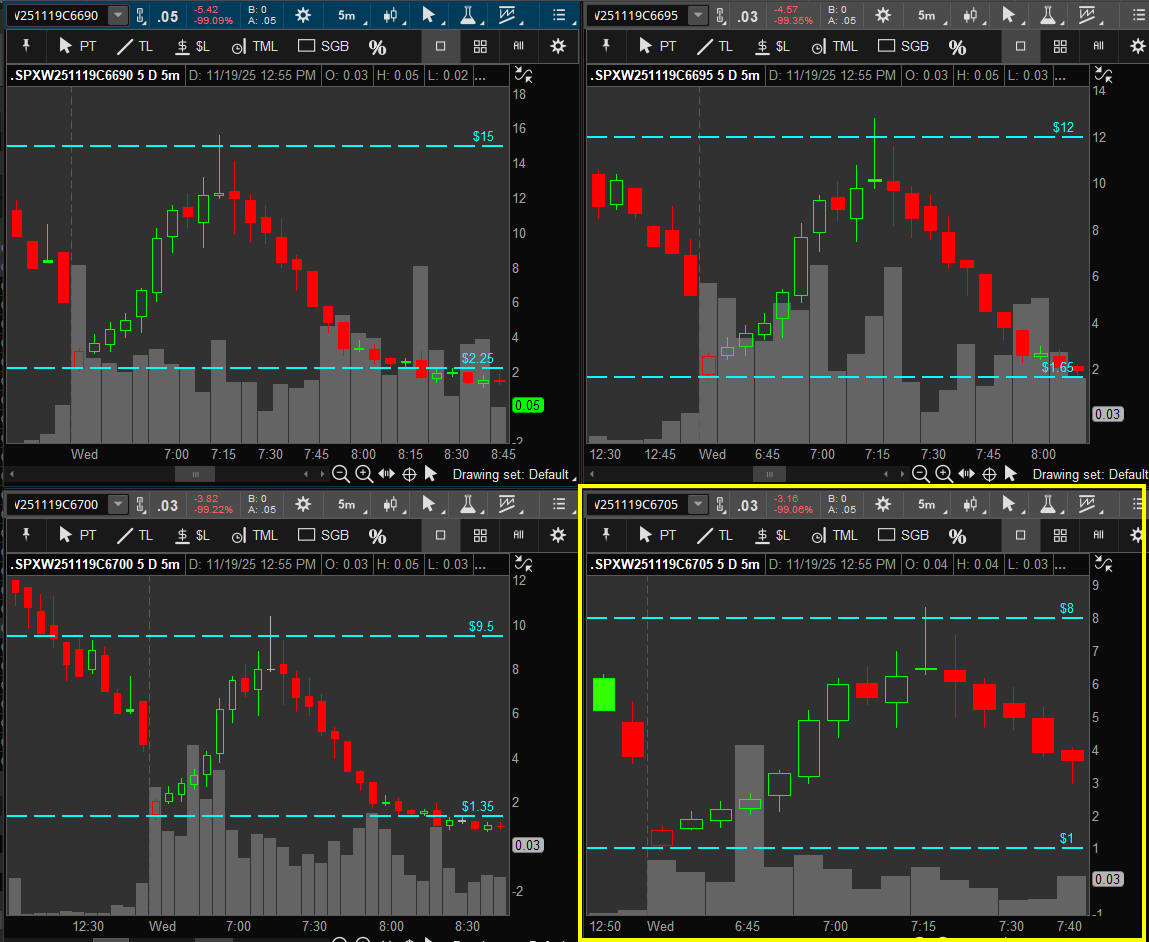Open 5m timeframe dropdown in C6705 header
Viewport: 1149px width, 942px height.
[928, 504]
